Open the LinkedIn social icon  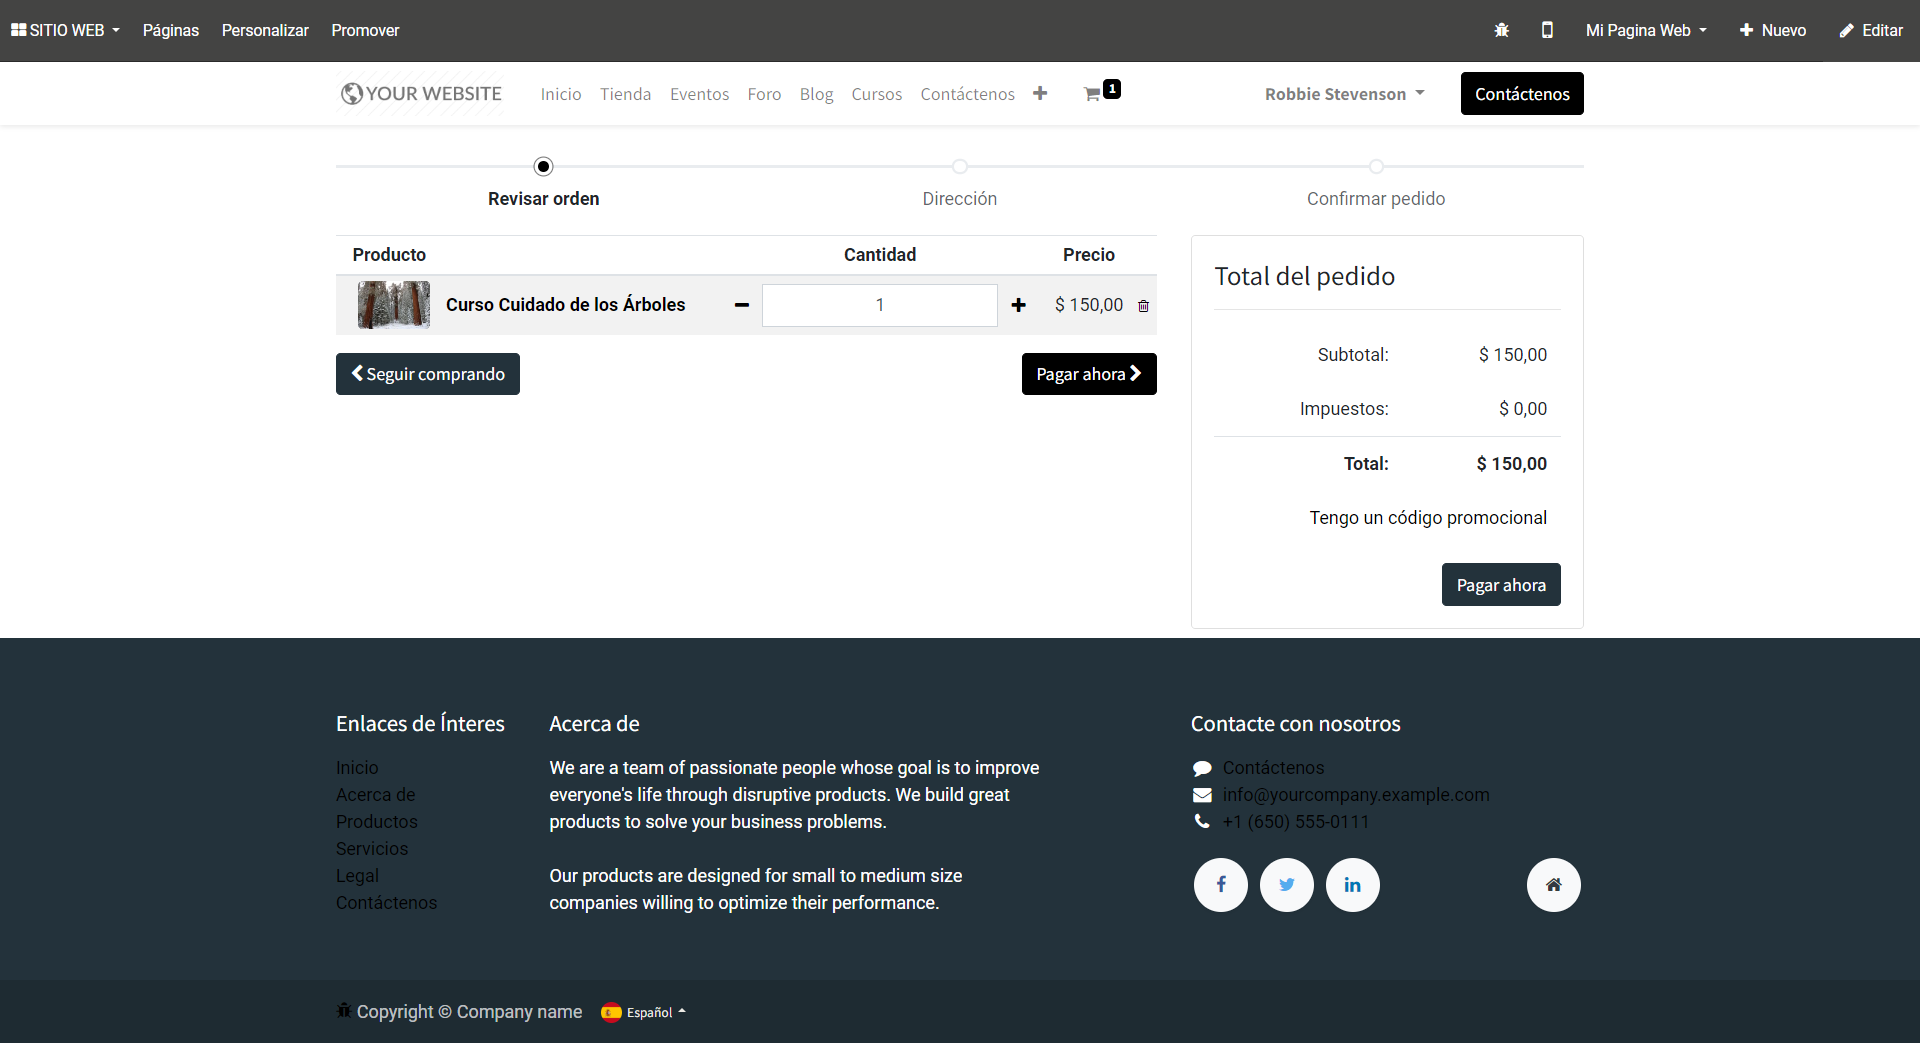pos(1352,885)
